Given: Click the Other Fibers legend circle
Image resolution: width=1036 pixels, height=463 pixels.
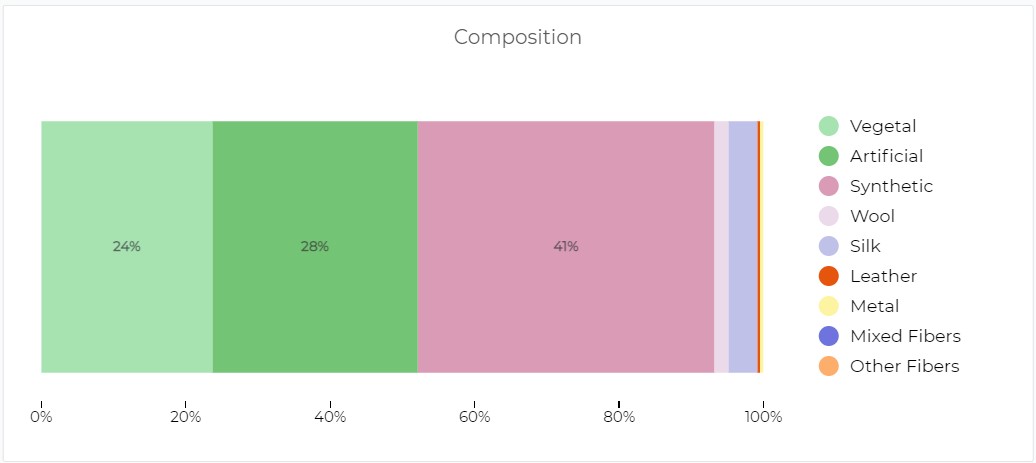Looking at the screenshot, I should tap(829, 366).
